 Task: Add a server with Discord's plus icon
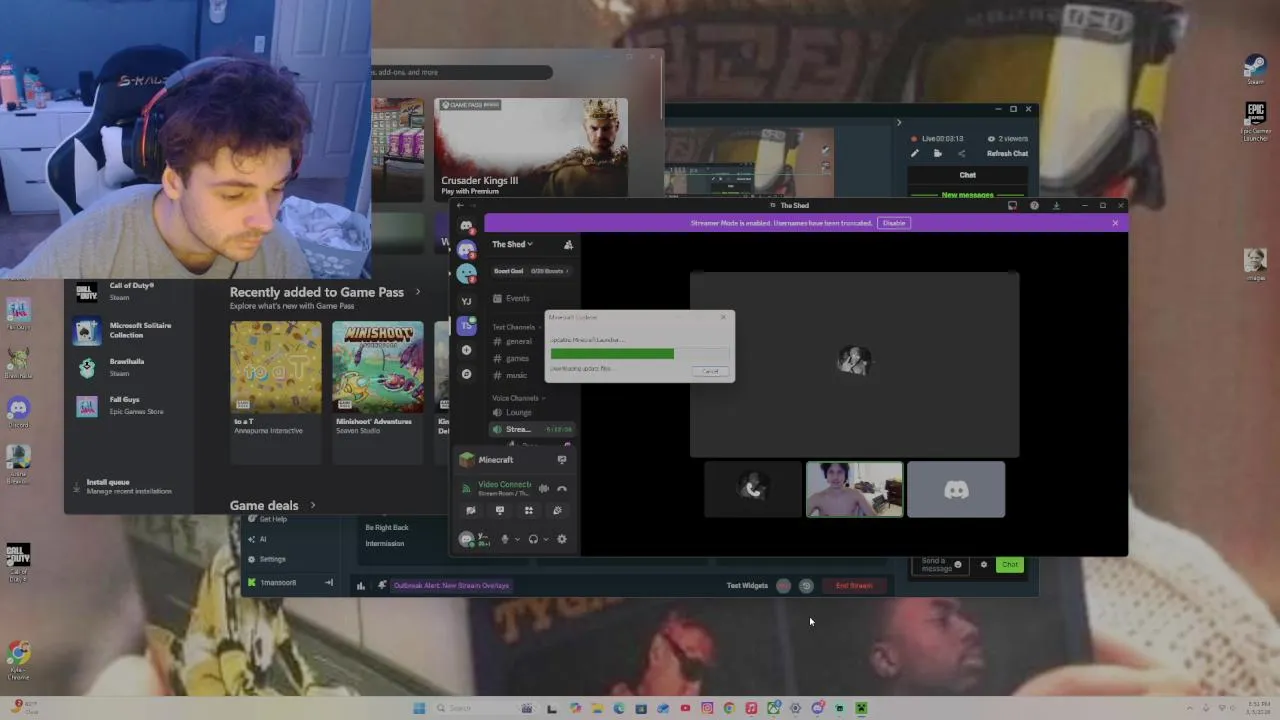[466, 350]
